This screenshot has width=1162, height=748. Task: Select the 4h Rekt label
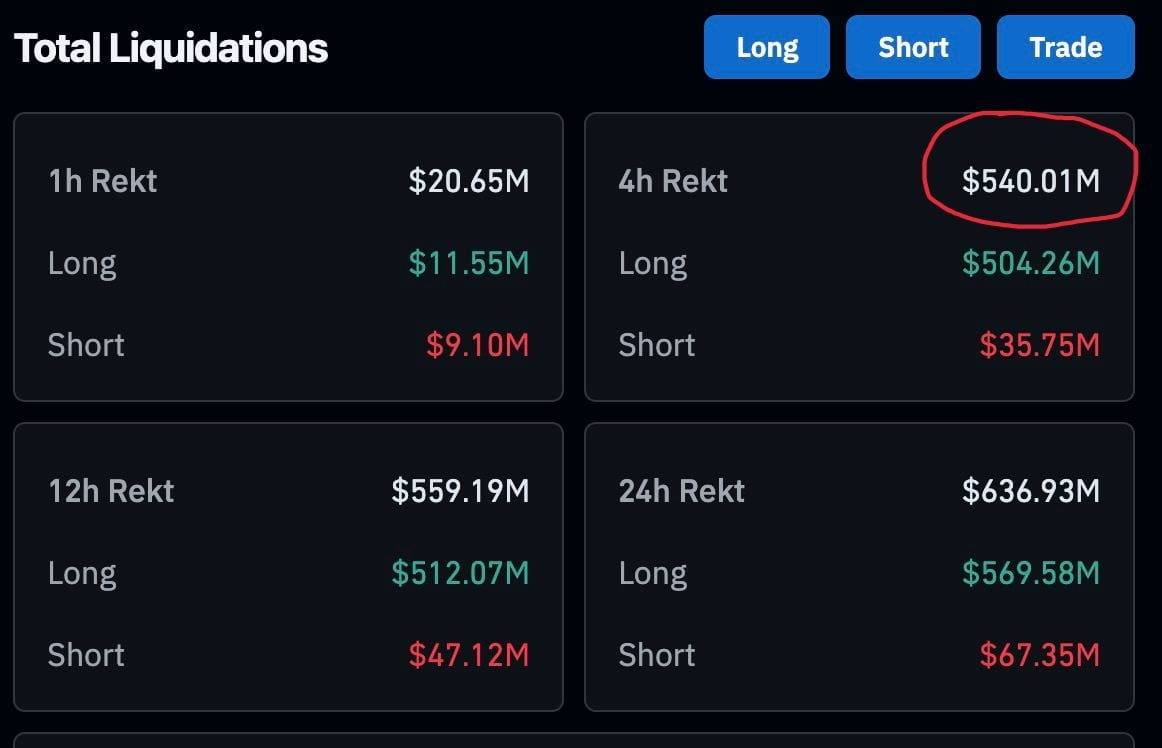[x=673, y=181]
